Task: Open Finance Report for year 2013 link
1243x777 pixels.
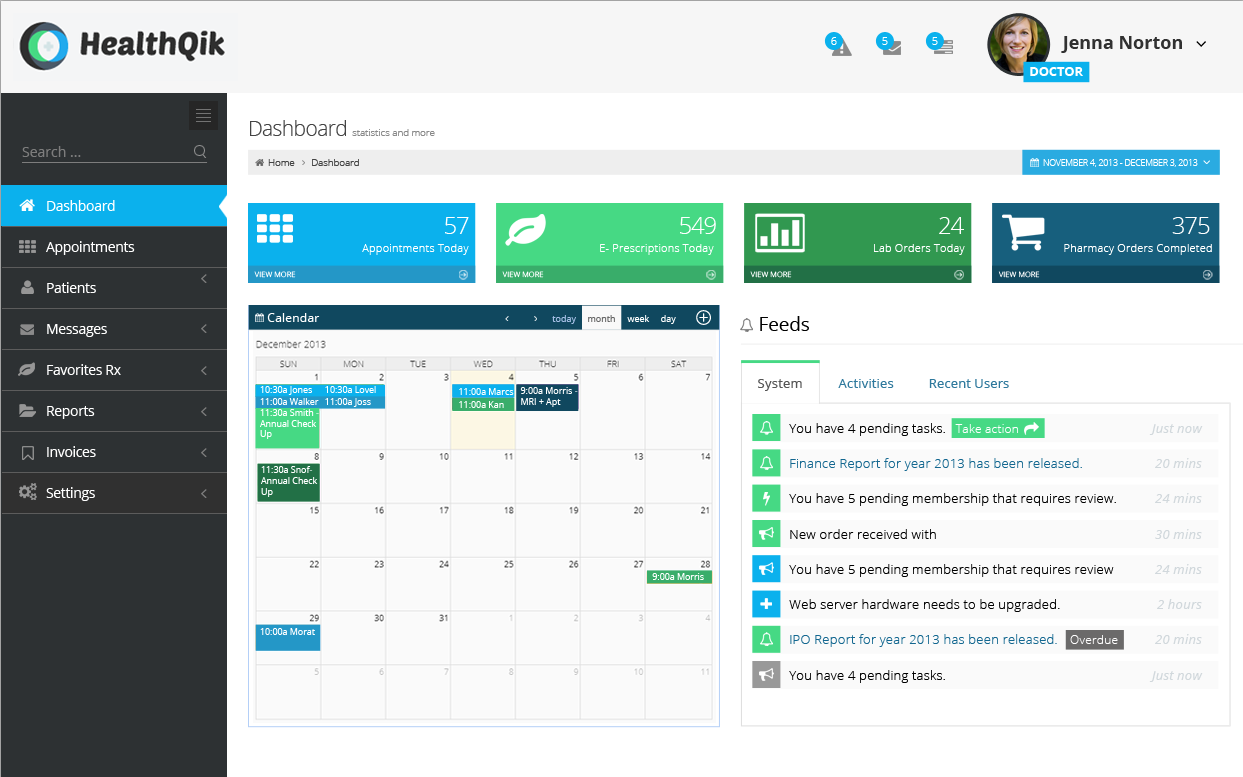Action: pyautogui.click(x=936, y=463)
